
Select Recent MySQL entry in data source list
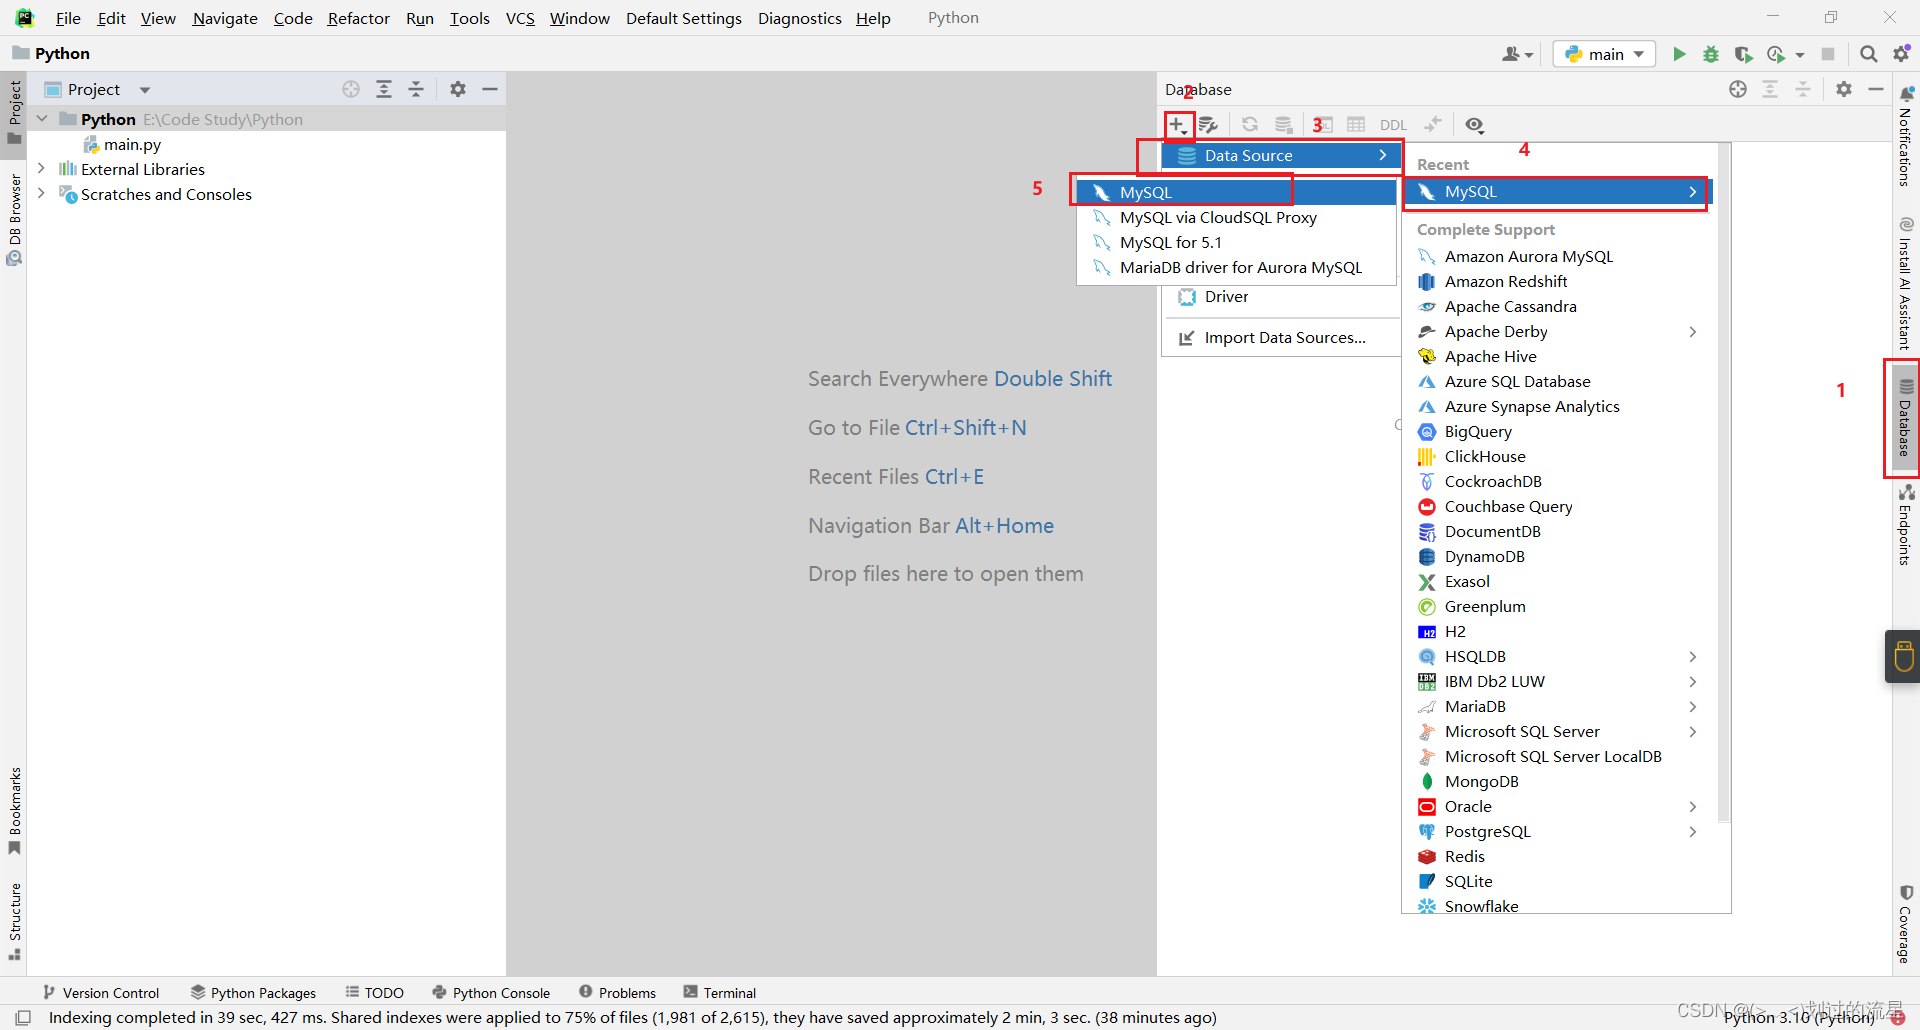(1559, 192)
